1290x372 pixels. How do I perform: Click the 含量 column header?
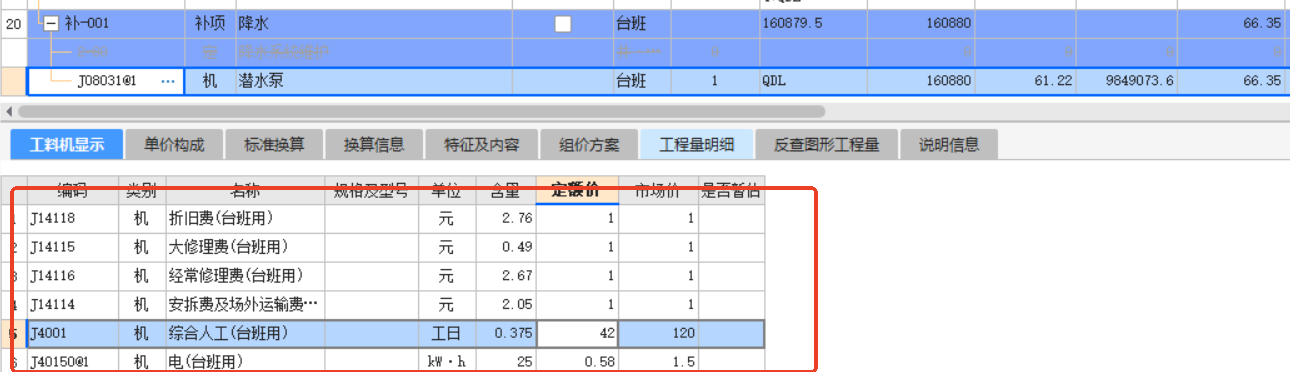coord(506,189)
